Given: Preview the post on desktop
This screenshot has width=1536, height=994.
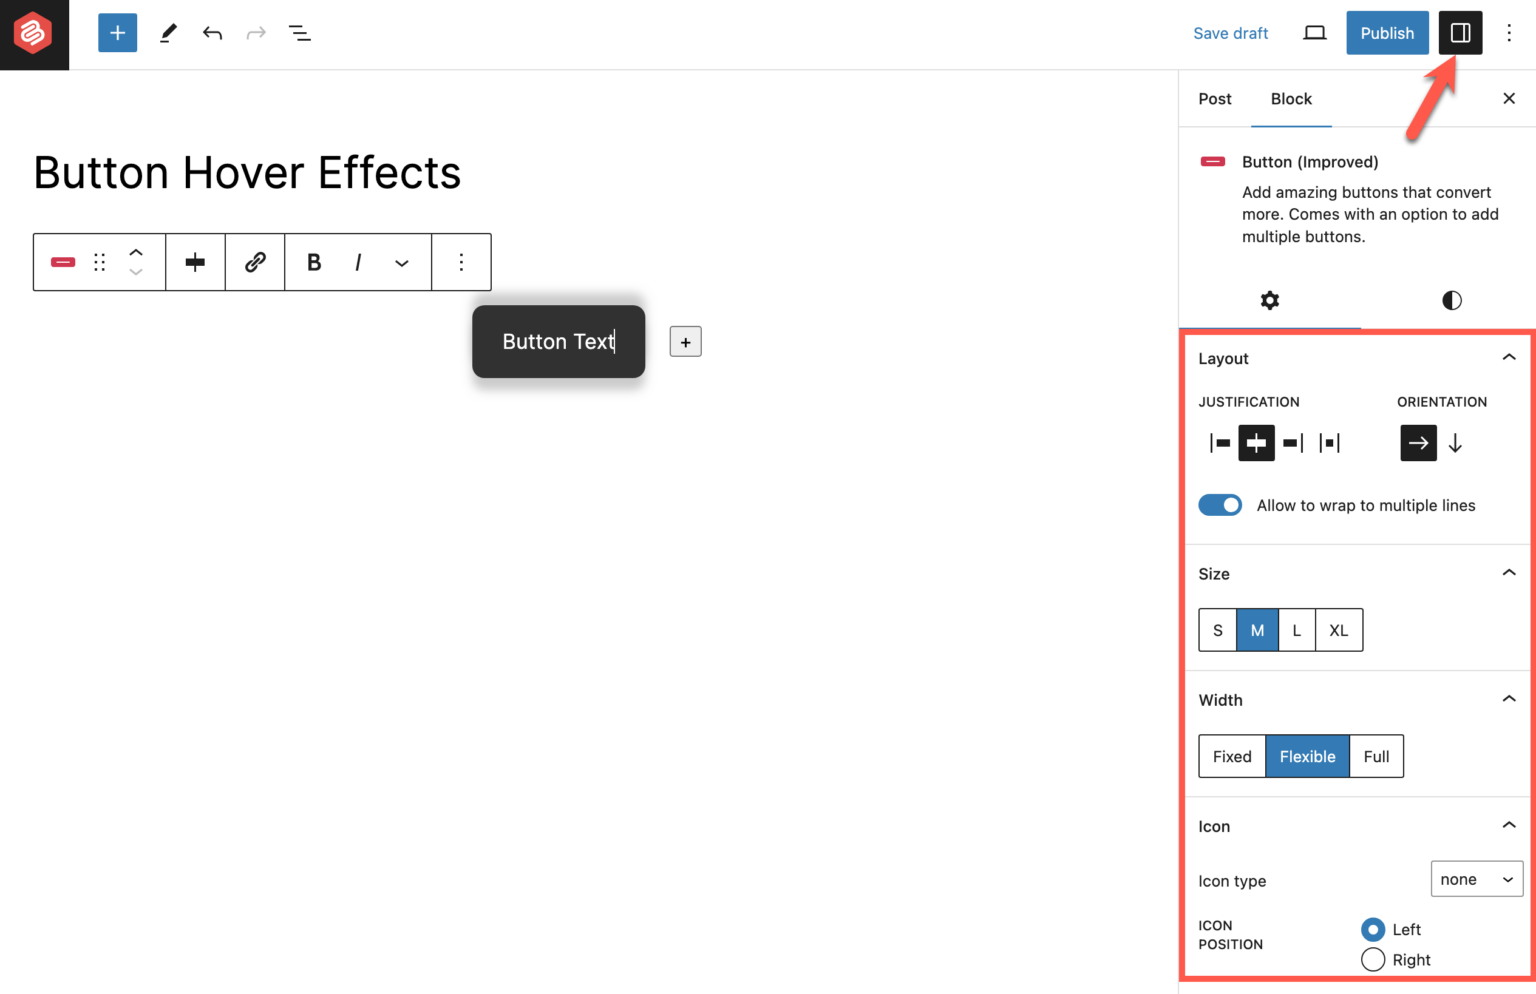Looking at the screenshot, I should 1314,32.
